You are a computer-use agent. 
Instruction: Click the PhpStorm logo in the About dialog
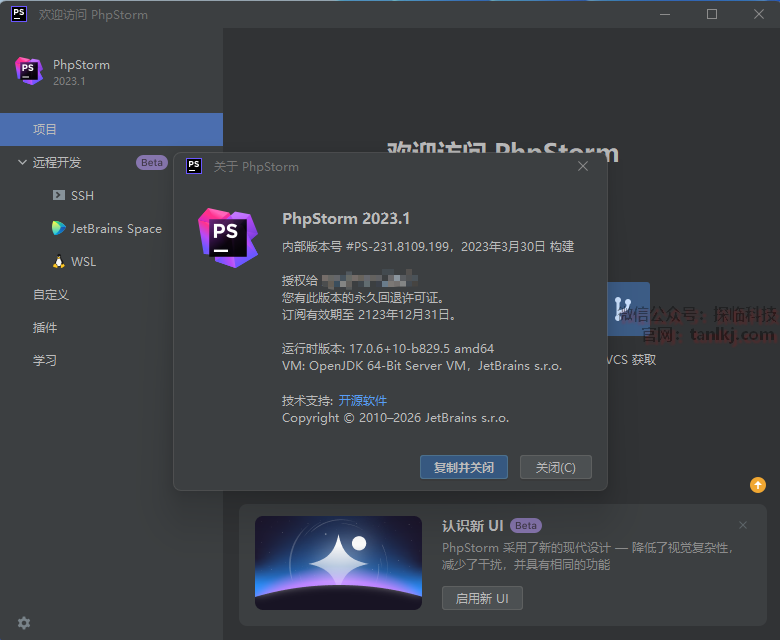(x=228, y=238)
